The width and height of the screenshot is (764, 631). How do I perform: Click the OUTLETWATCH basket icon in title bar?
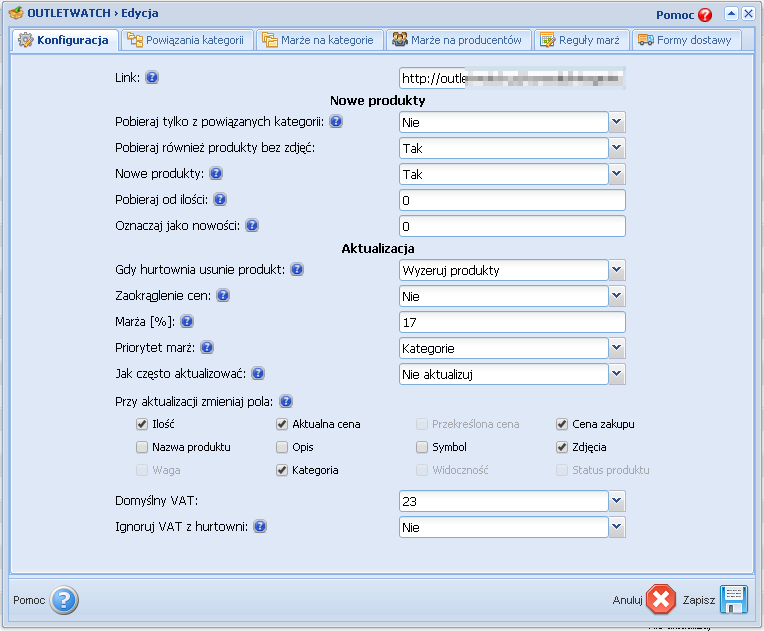point(16,13)
